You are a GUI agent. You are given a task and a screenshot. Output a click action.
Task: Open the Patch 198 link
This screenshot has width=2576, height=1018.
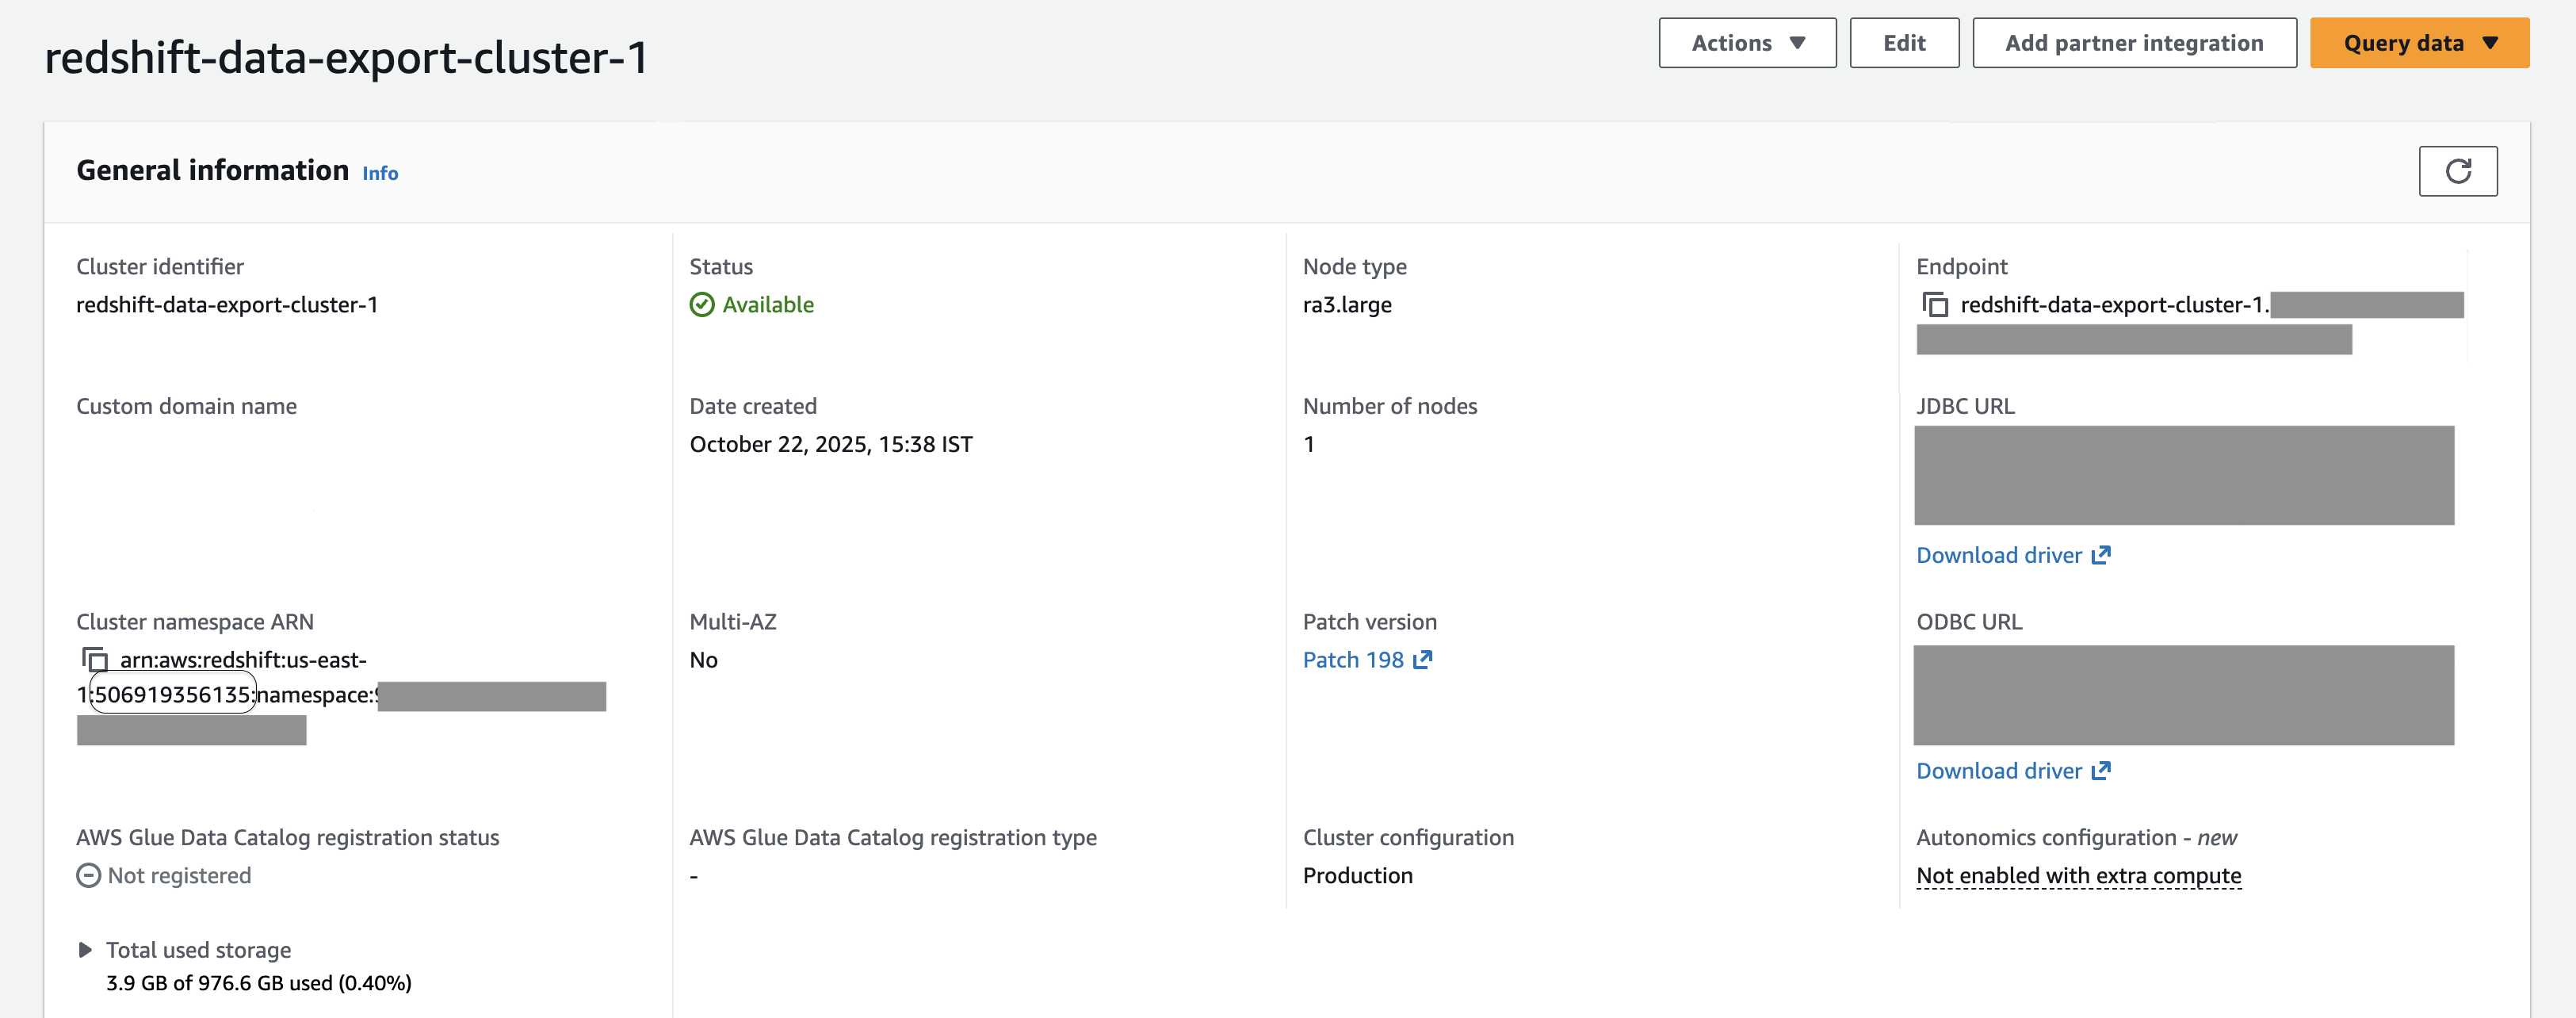[x=1352, y=659]
